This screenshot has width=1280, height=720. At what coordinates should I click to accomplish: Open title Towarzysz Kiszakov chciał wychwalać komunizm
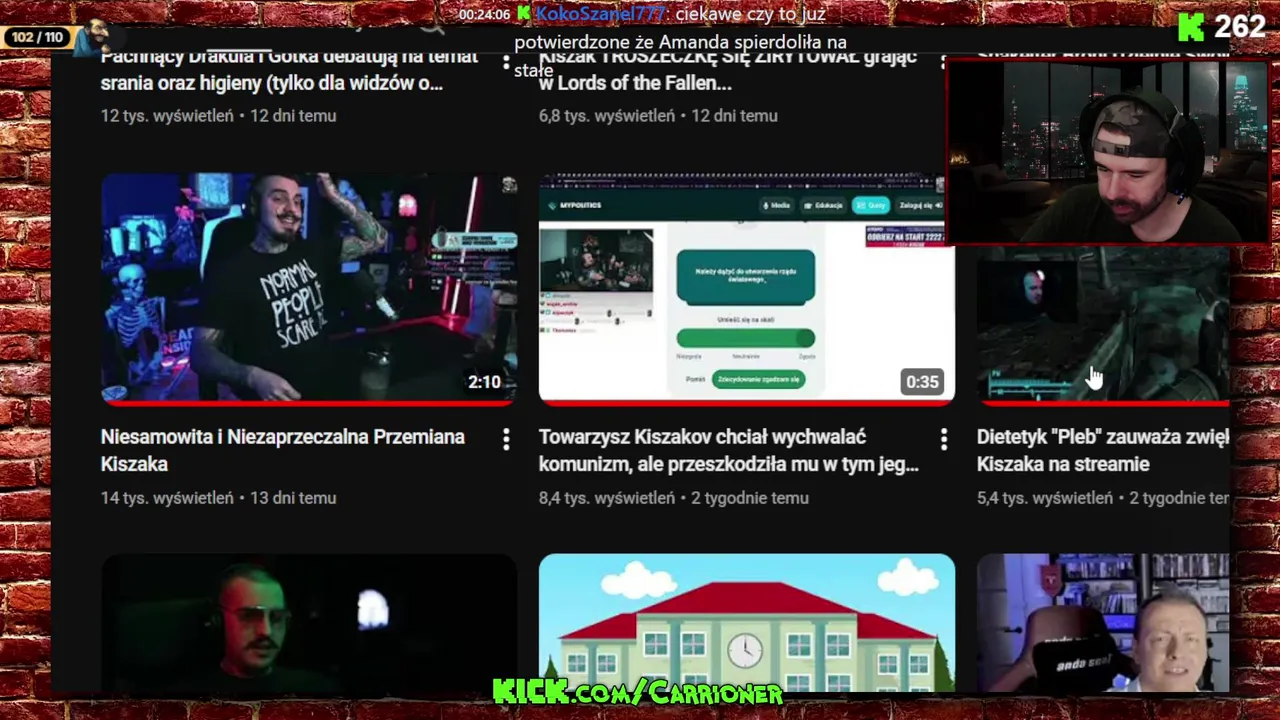tap(728, 450)
